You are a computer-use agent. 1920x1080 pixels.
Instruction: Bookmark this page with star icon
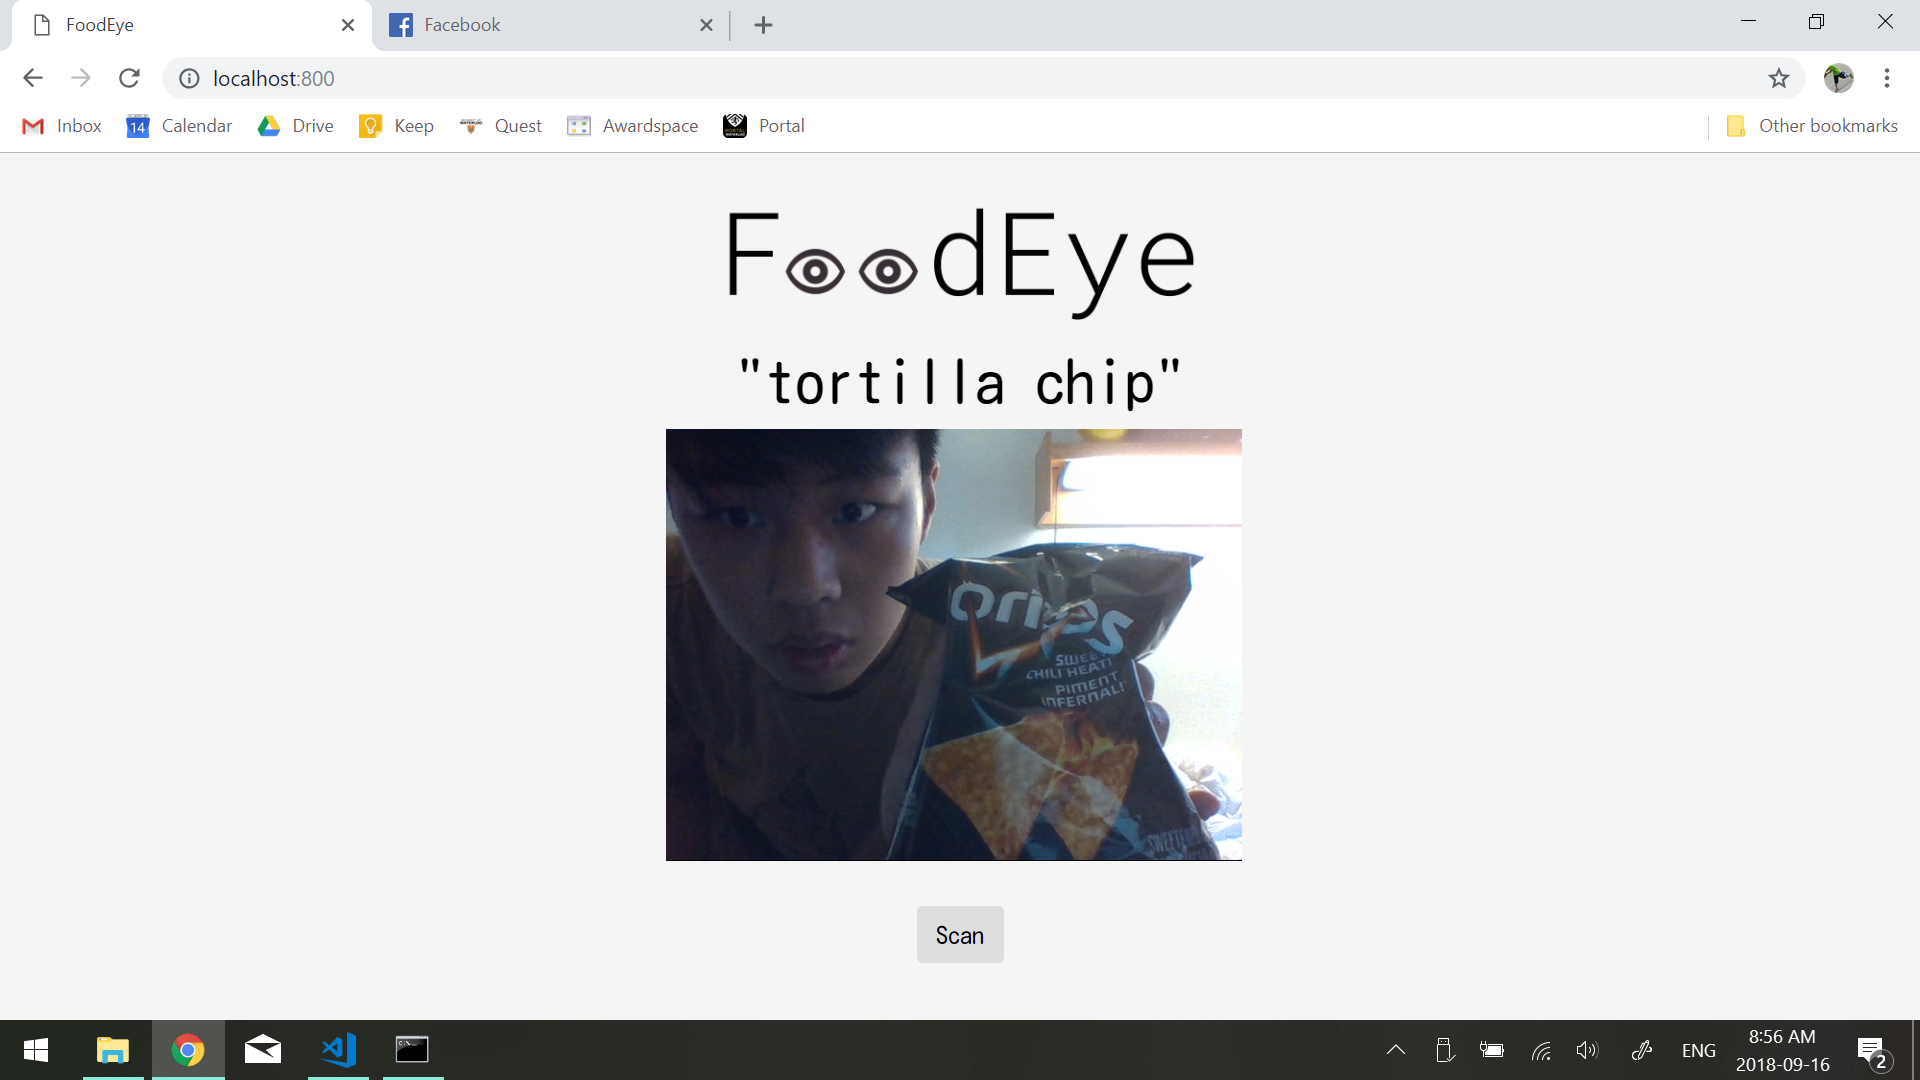tap(1778, 78)
